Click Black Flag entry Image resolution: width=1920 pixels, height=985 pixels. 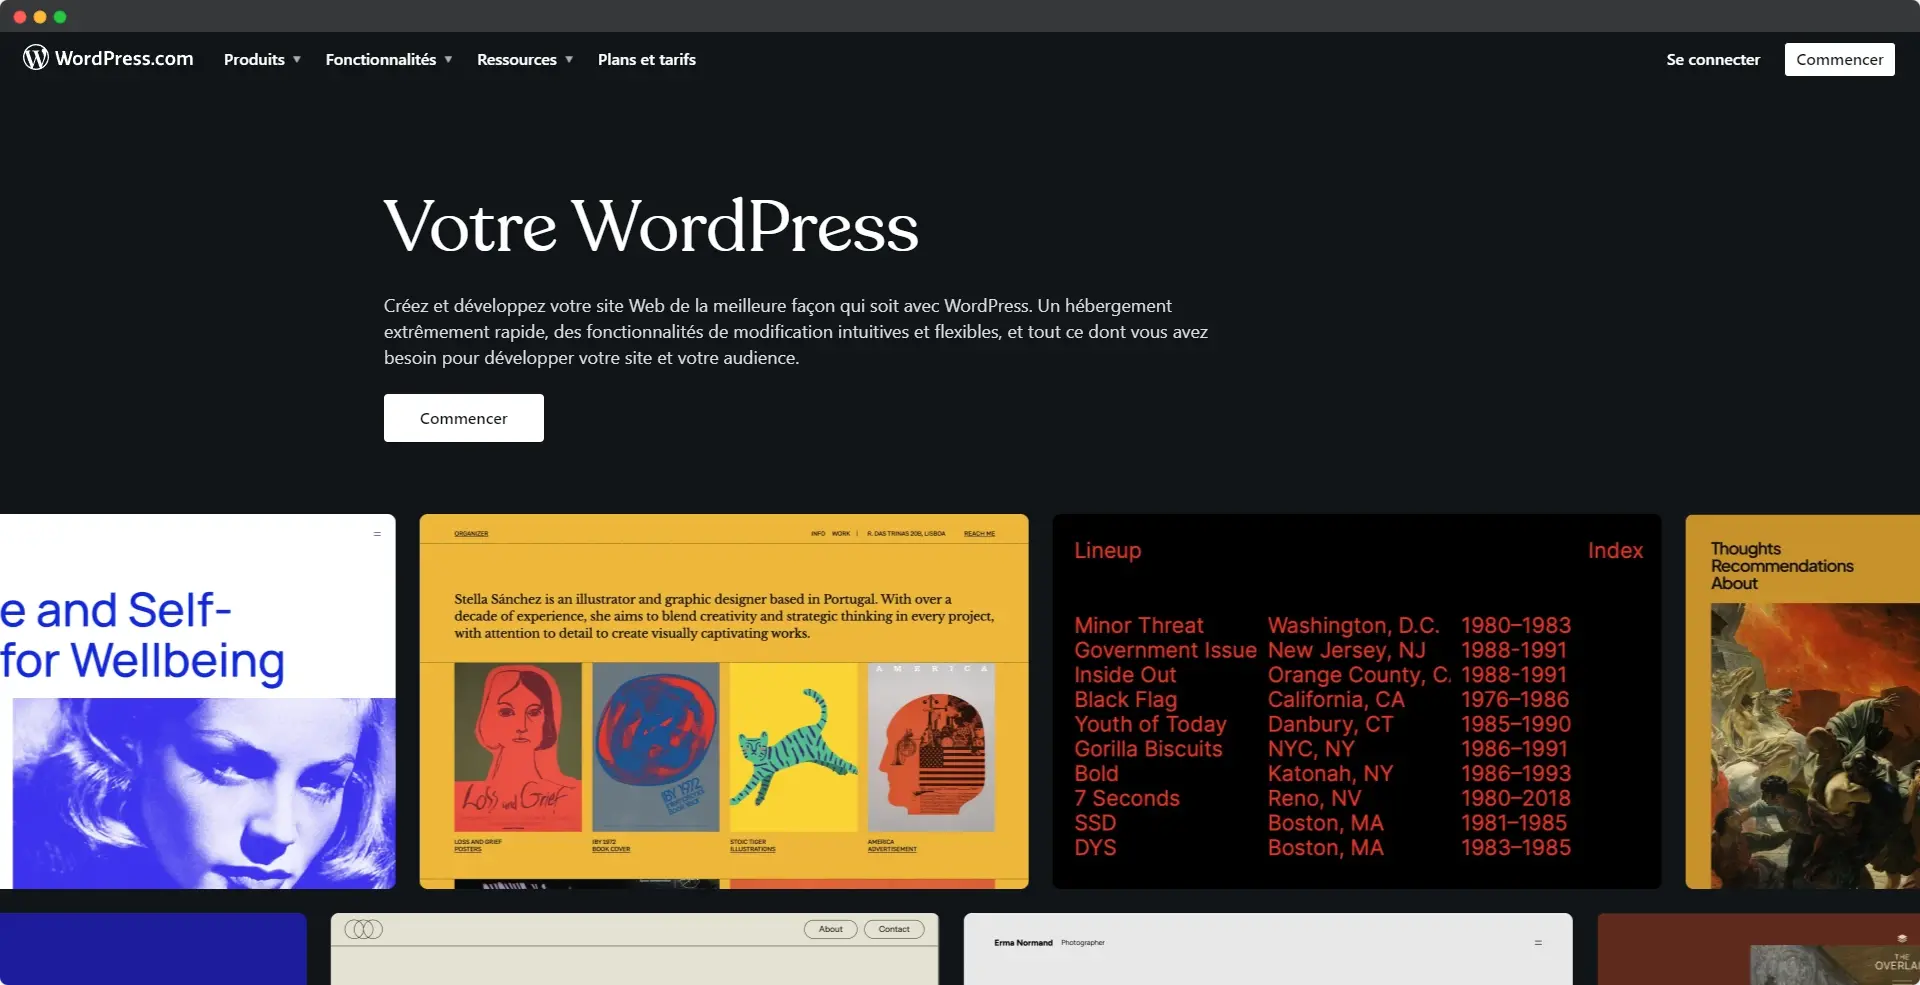coord(1125,699)
